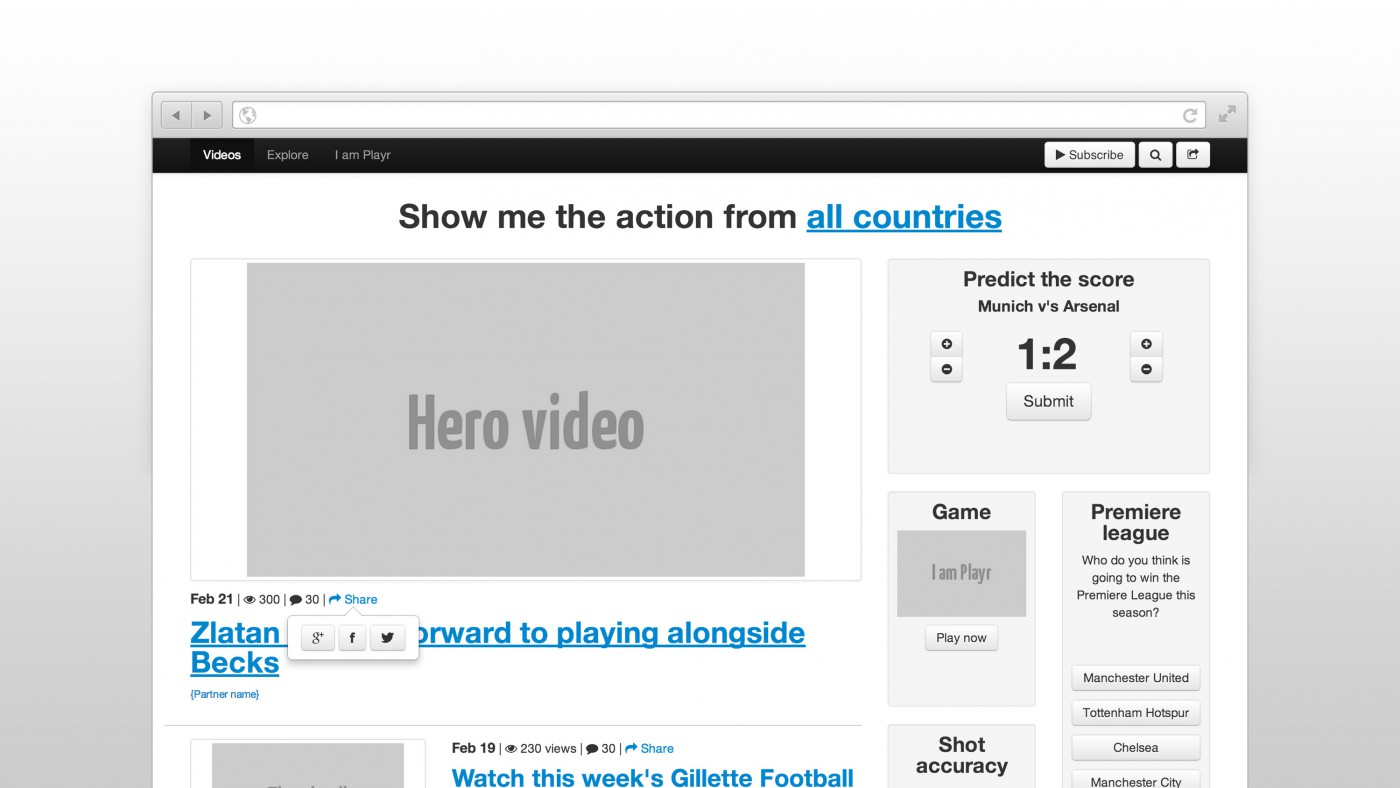Vote for Chelsea

[1136, 748]
